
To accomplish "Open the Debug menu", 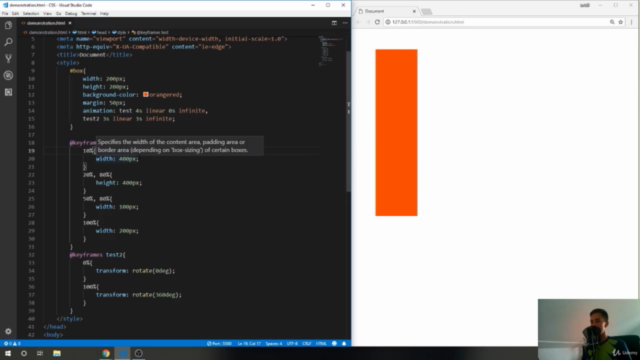I will click(x=71, y=13).
